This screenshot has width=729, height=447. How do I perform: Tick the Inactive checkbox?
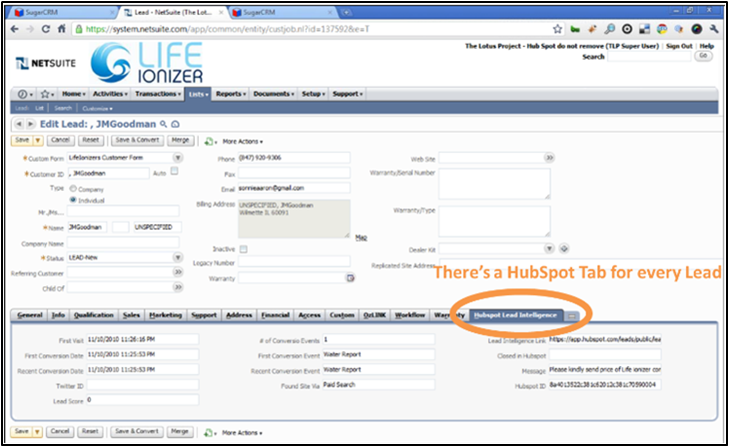pyautogui.click(x=243, y=248)
